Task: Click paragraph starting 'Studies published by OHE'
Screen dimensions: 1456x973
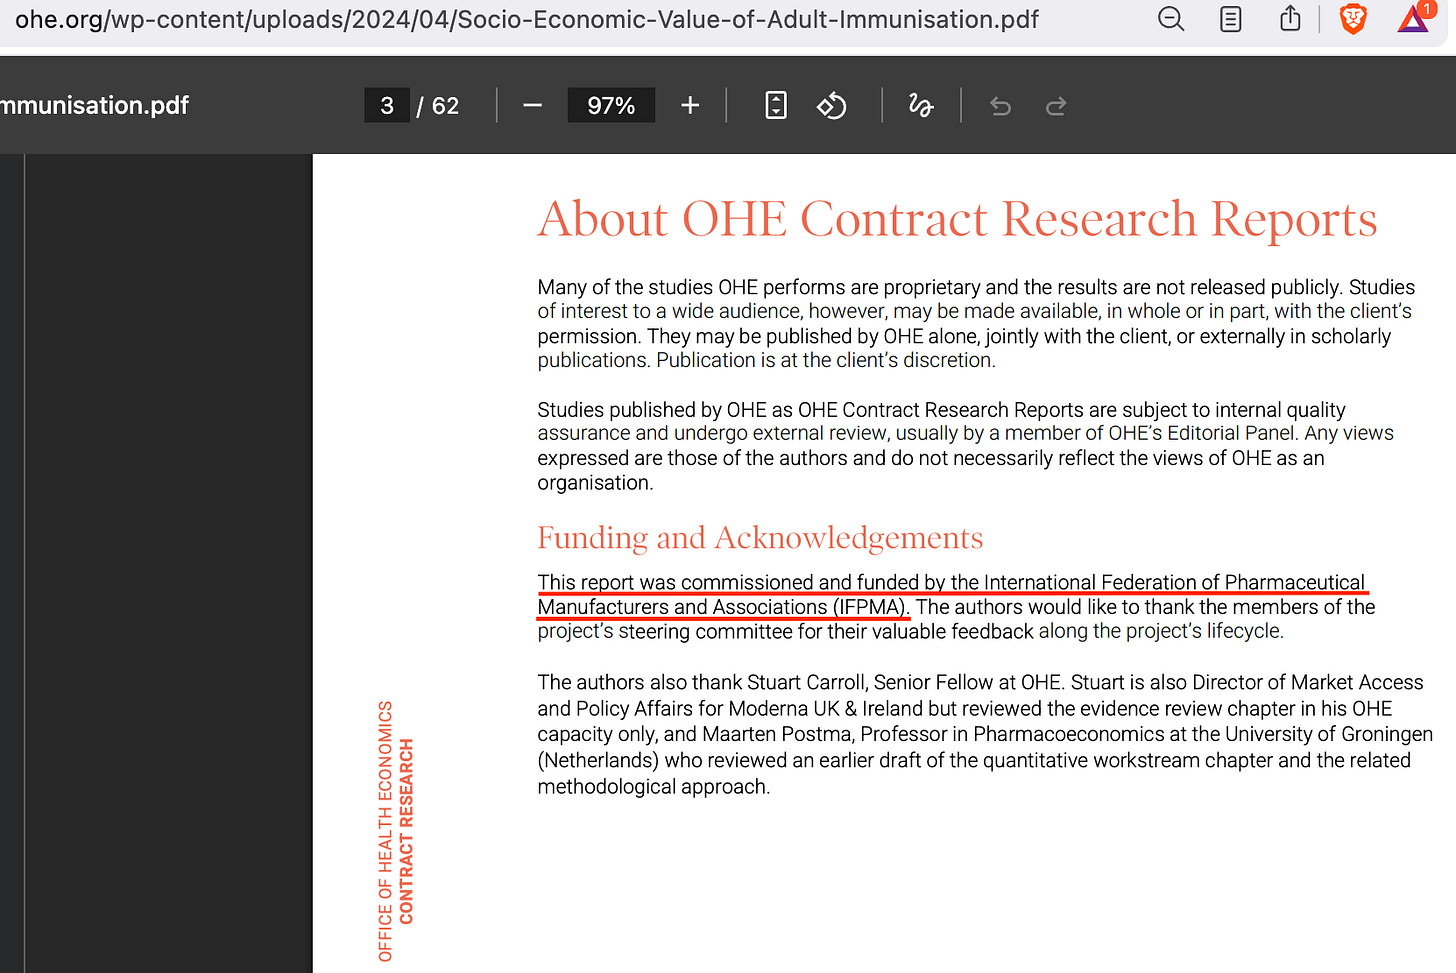Action: coord(965,446)
